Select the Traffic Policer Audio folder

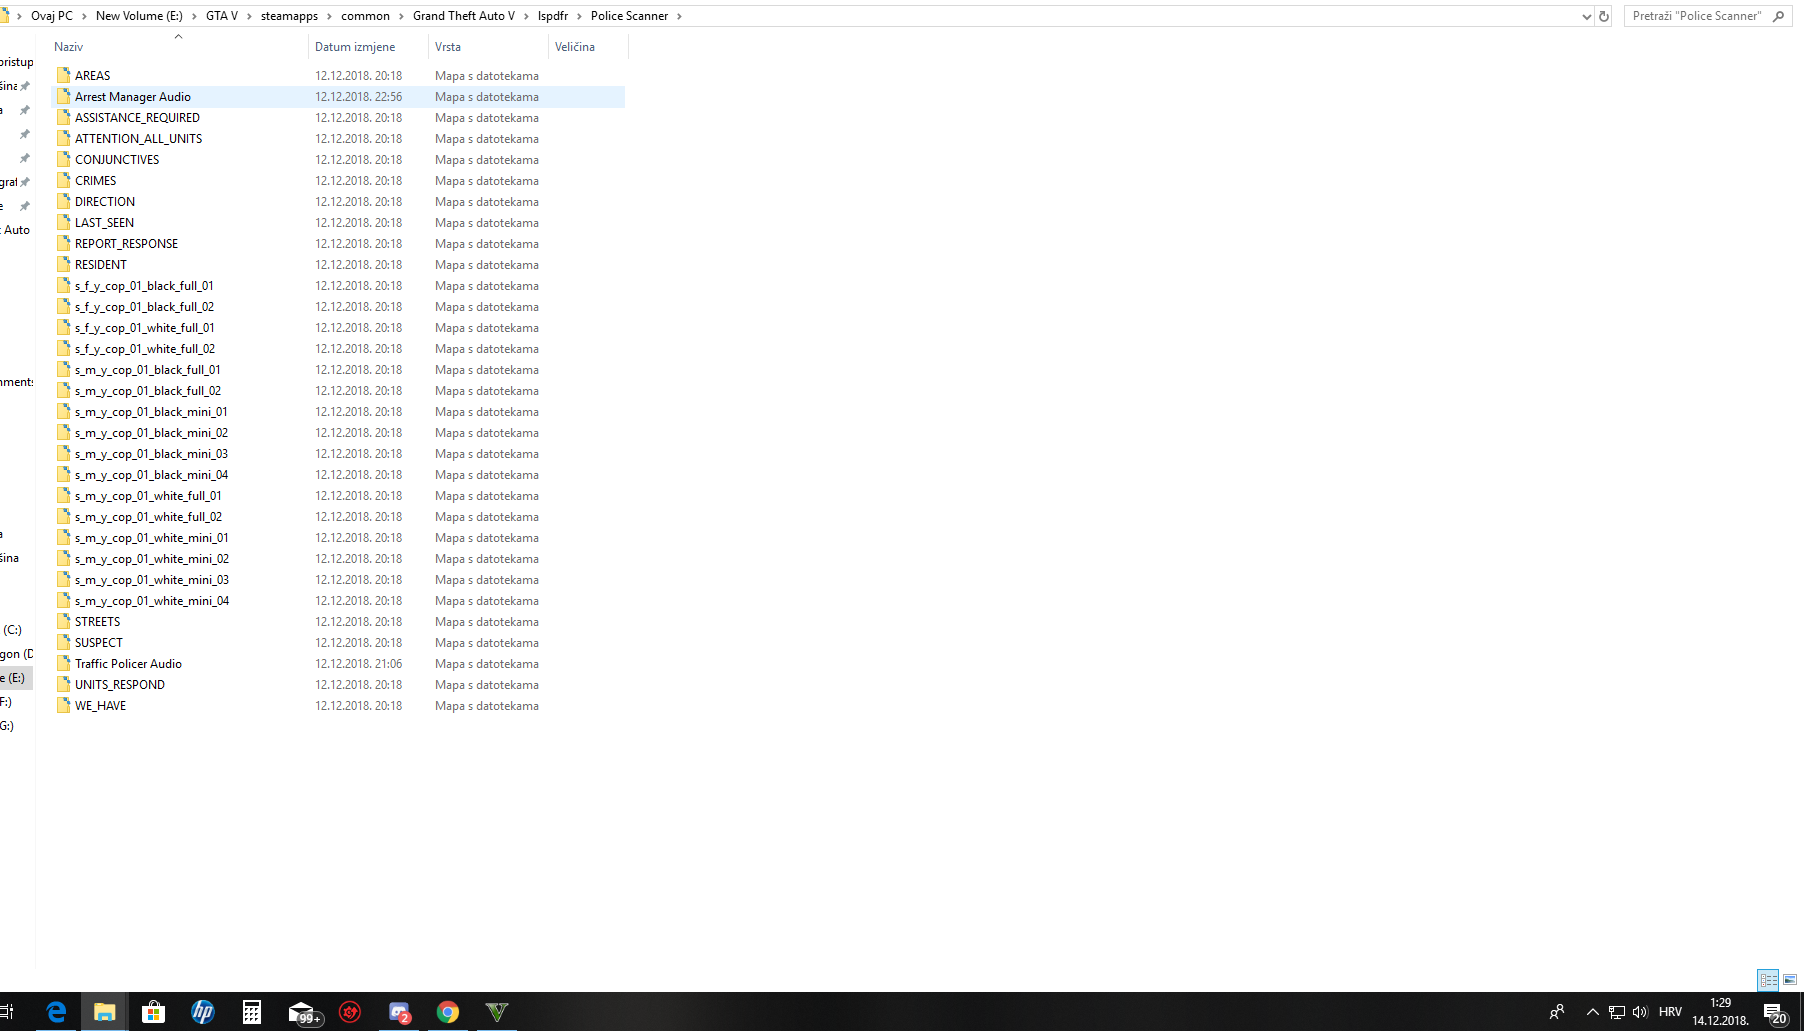coord(128,664)
